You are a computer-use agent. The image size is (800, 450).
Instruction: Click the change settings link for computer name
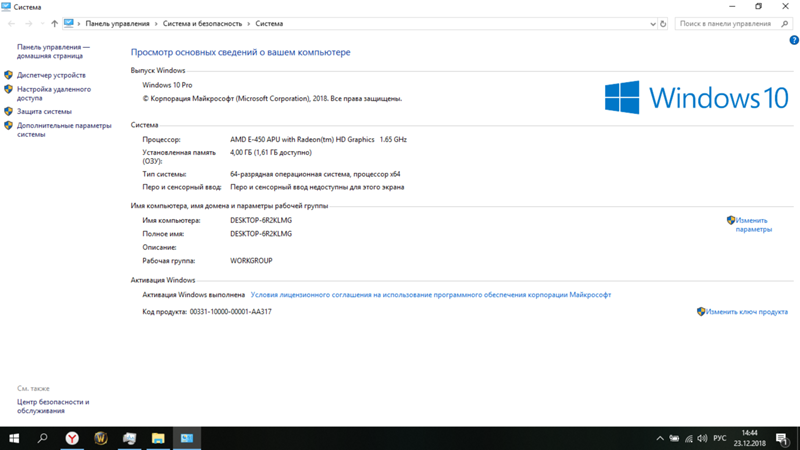[x=754, y=224]
